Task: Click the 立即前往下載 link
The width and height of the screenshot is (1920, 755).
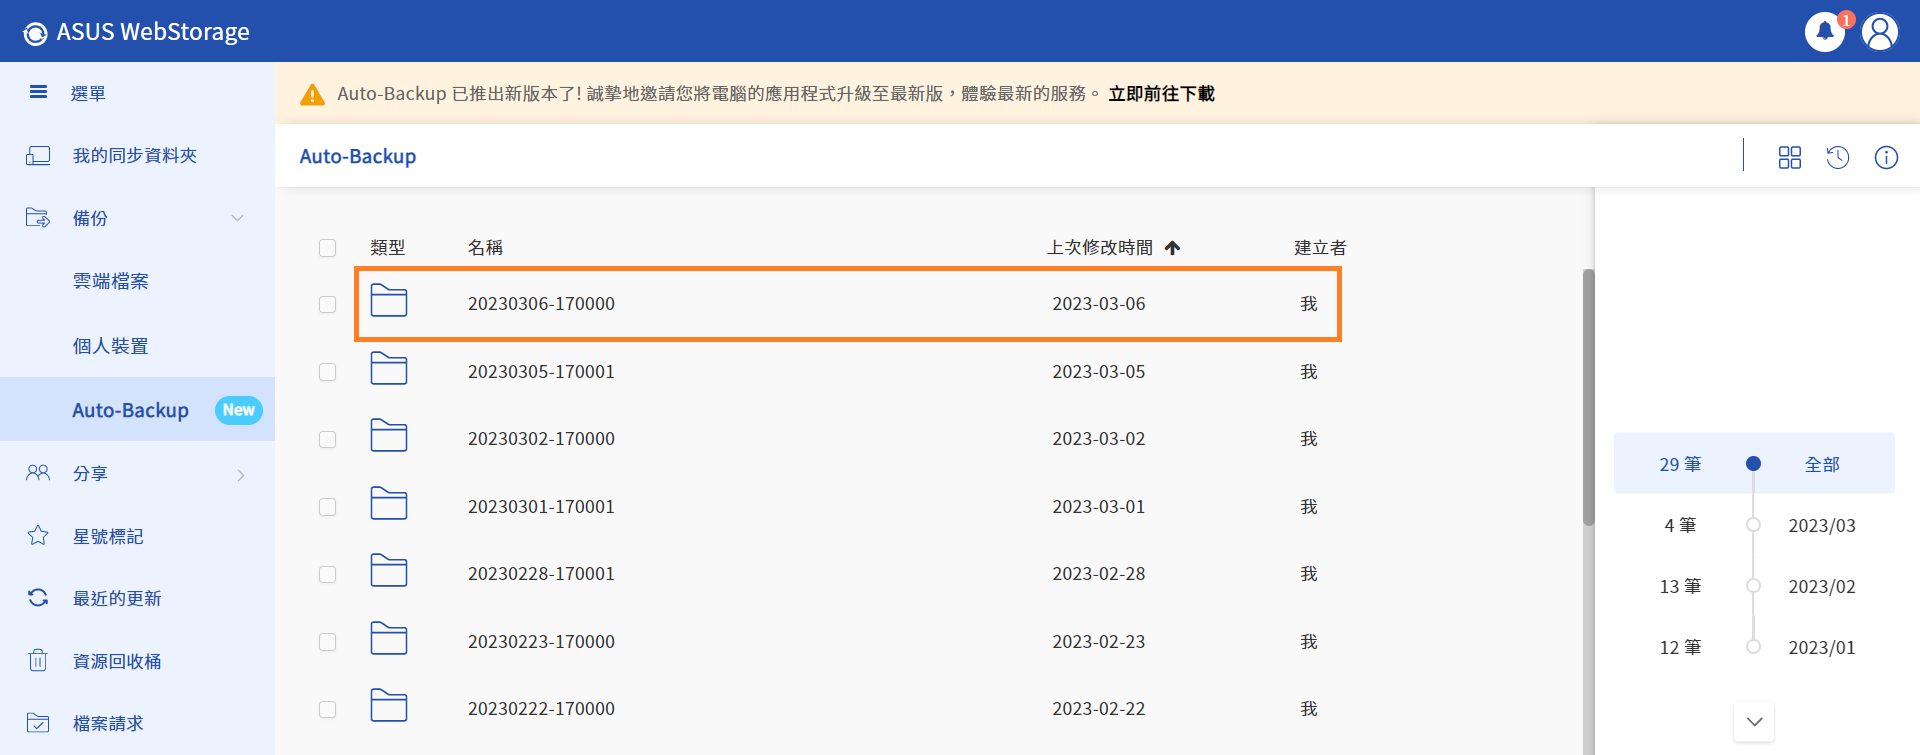Action: pyautogui.click(x=1161, y=93)
